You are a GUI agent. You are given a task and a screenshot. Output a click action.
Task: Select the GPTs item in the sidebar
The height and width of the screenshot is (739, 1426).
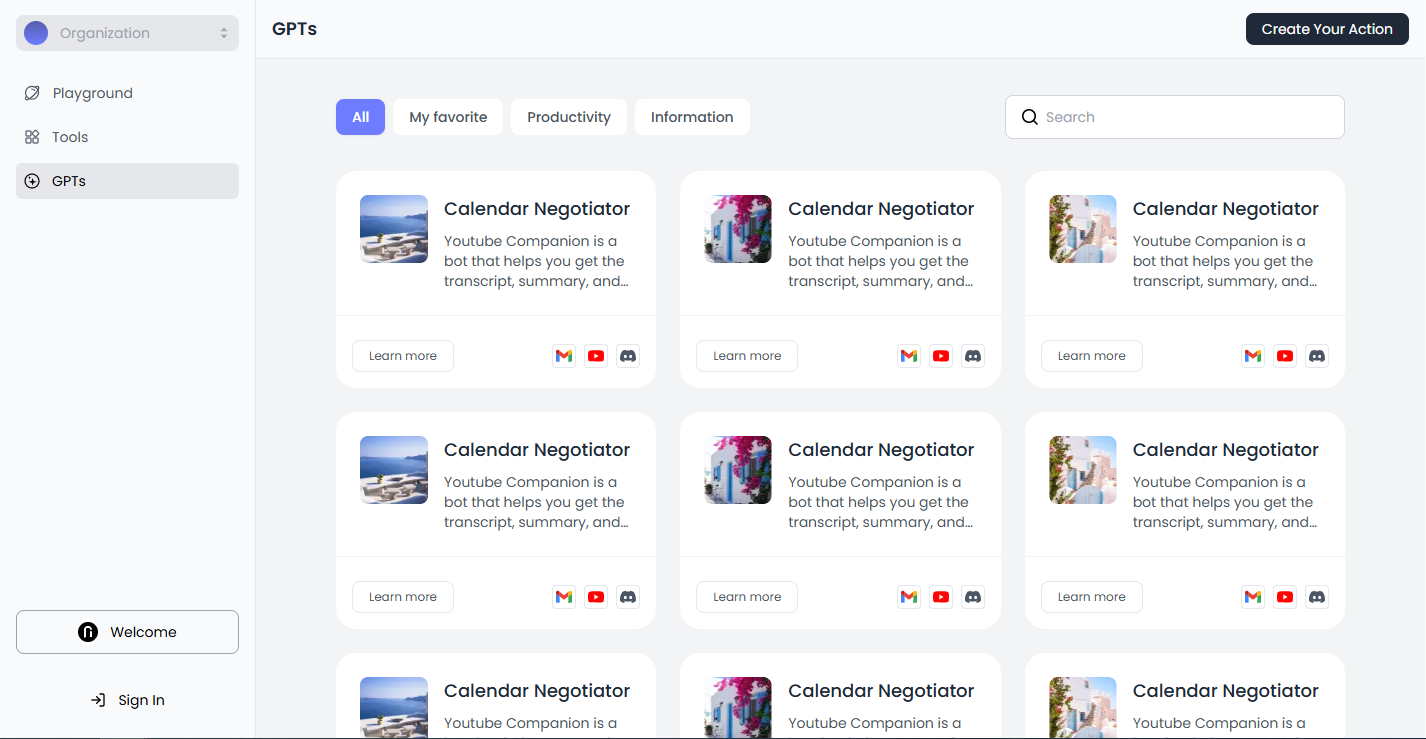pyautogui.click(x=127, y=181)
